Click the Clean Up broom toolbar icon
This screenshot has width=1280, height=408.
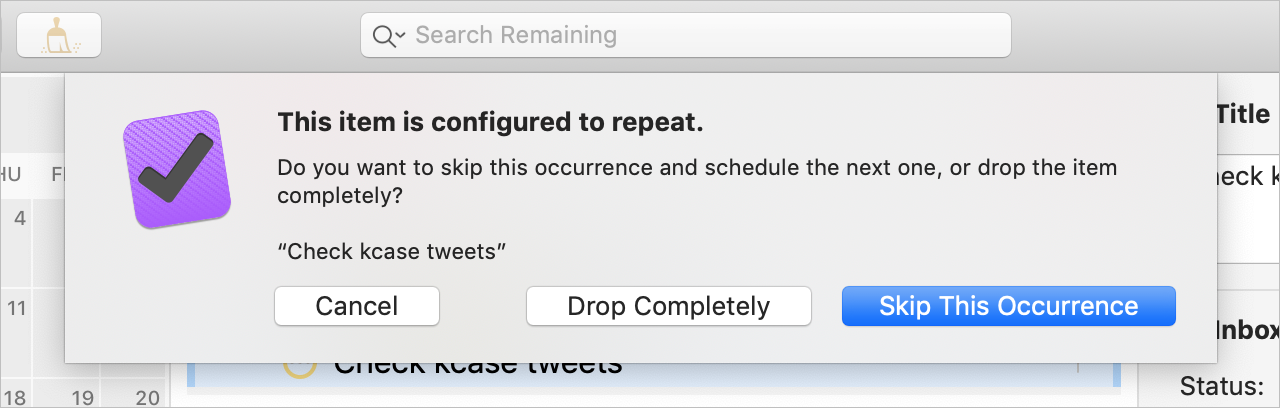[58, 35]
